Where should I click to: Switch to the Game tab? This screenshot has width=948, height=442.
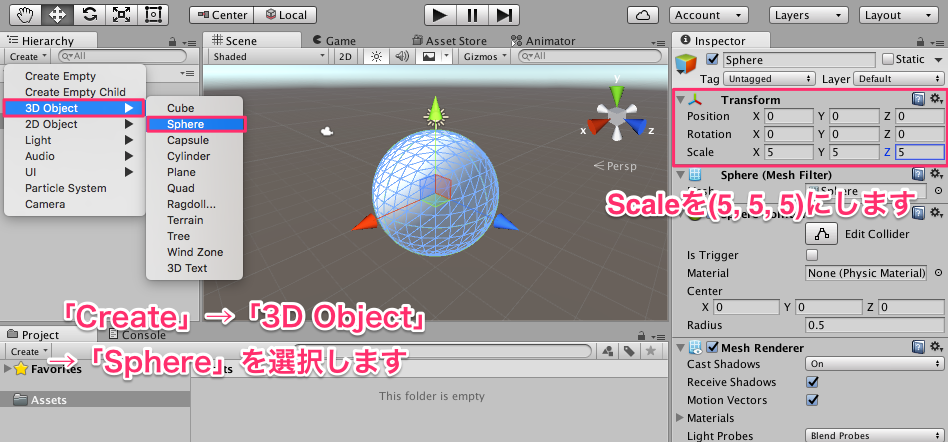point(334,41)
